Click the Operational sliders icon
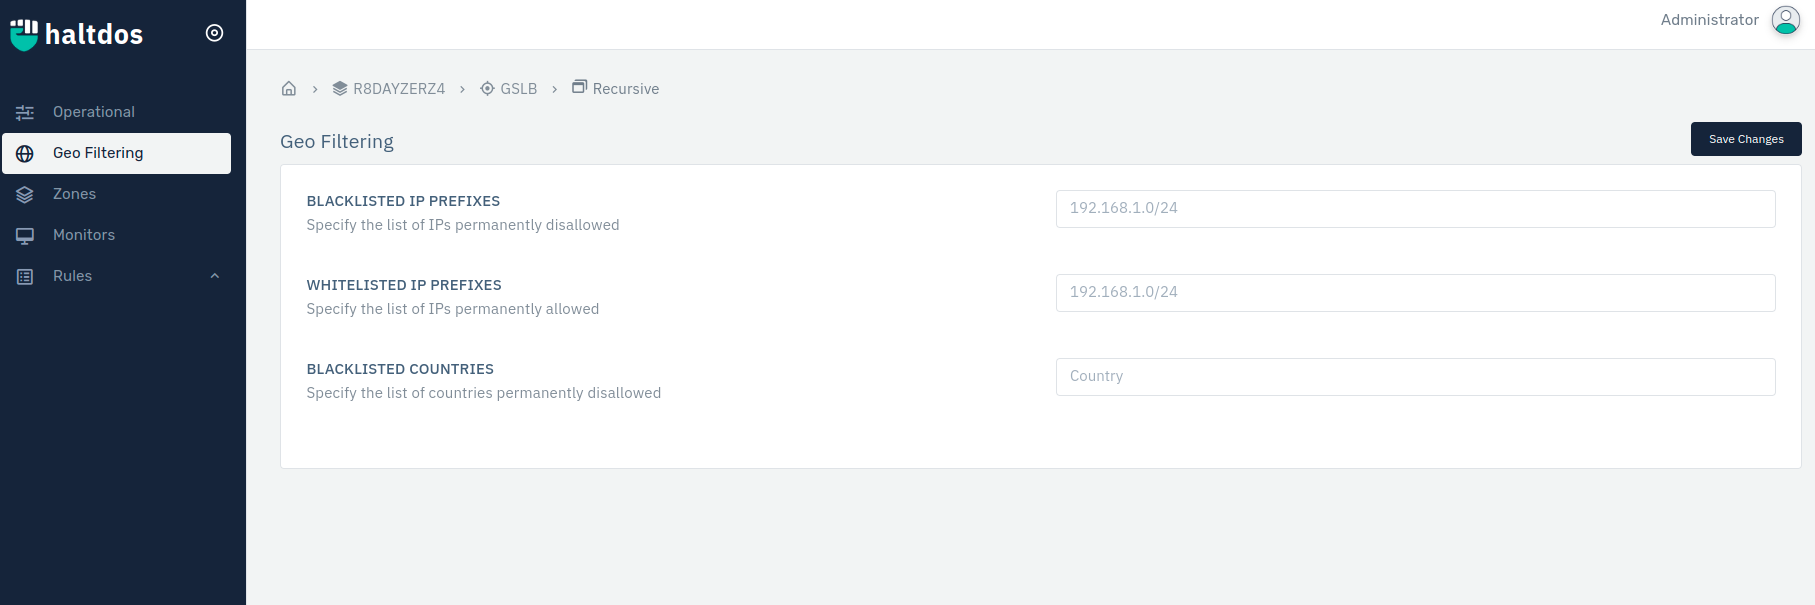The width and height of the screenshot is (1815, 605). point(25,113)
